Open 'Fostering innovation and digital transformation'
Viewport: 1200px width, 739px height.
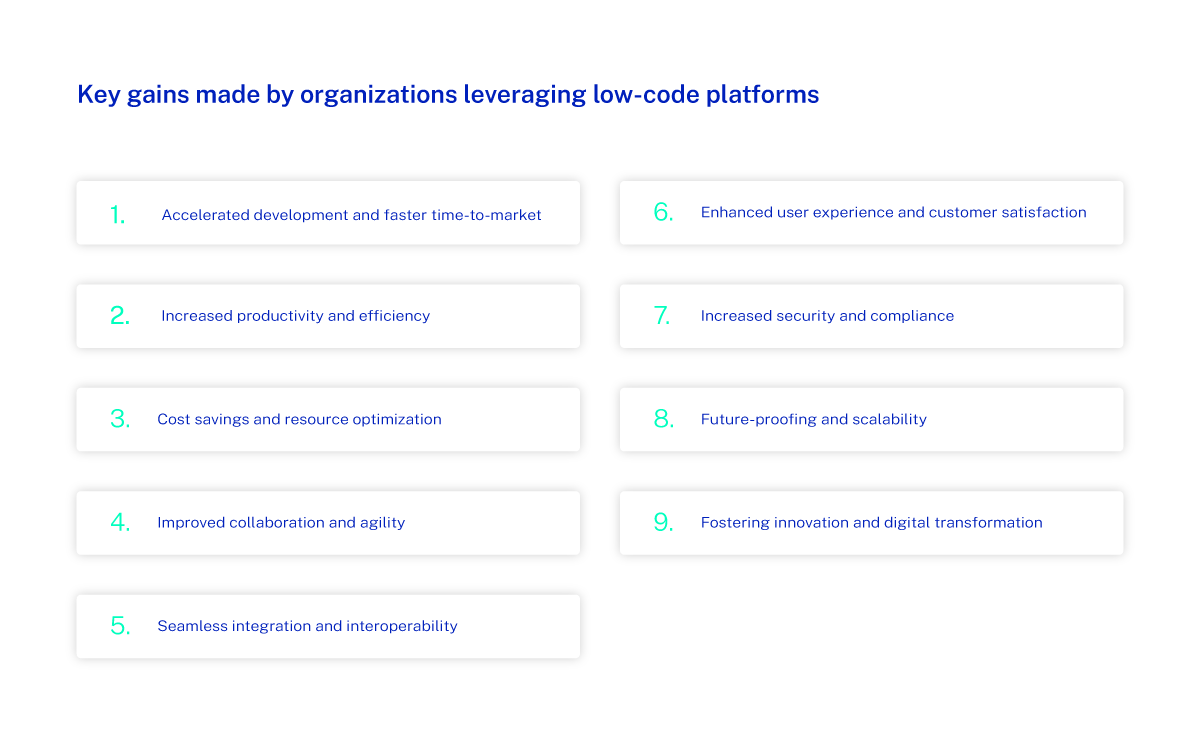(x=871, y=522)
